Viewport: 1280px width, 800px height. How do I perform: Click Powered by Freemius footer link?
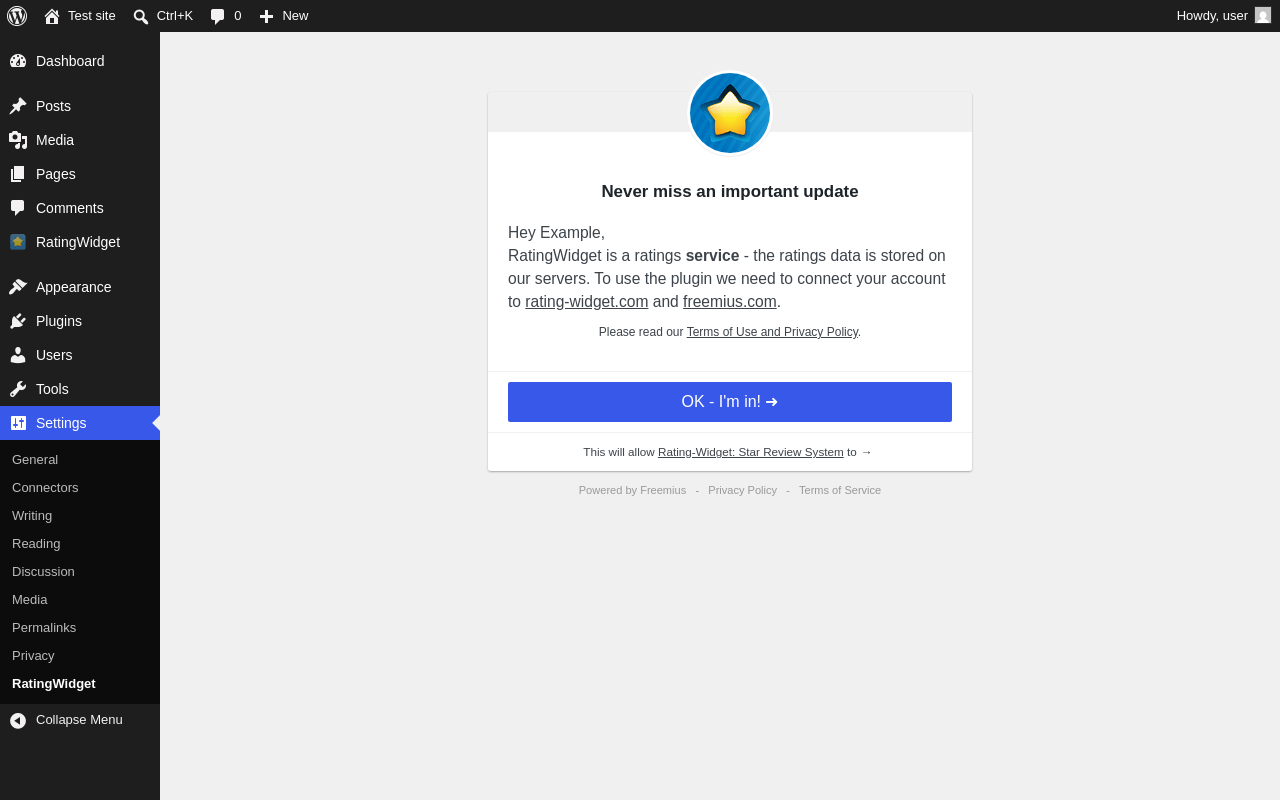632,490
